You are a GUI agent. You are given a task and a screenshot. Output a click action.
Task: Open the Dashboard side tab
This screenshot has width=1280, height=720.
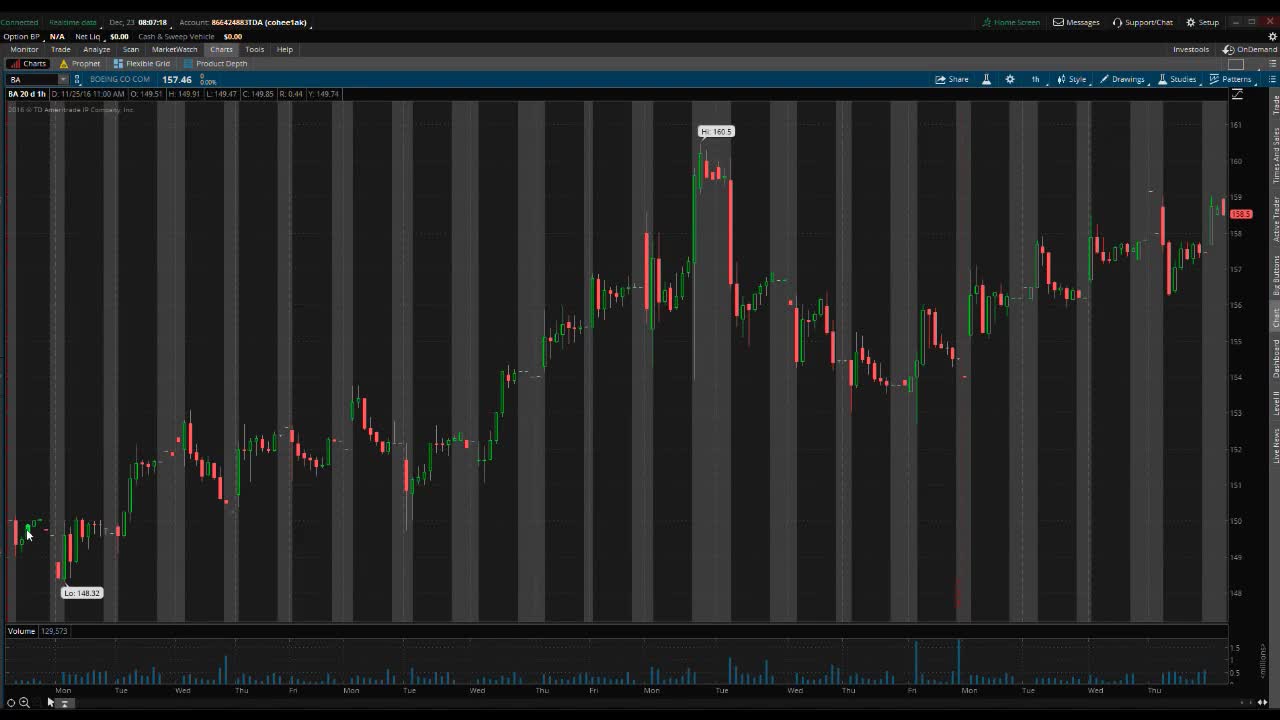1275,358
